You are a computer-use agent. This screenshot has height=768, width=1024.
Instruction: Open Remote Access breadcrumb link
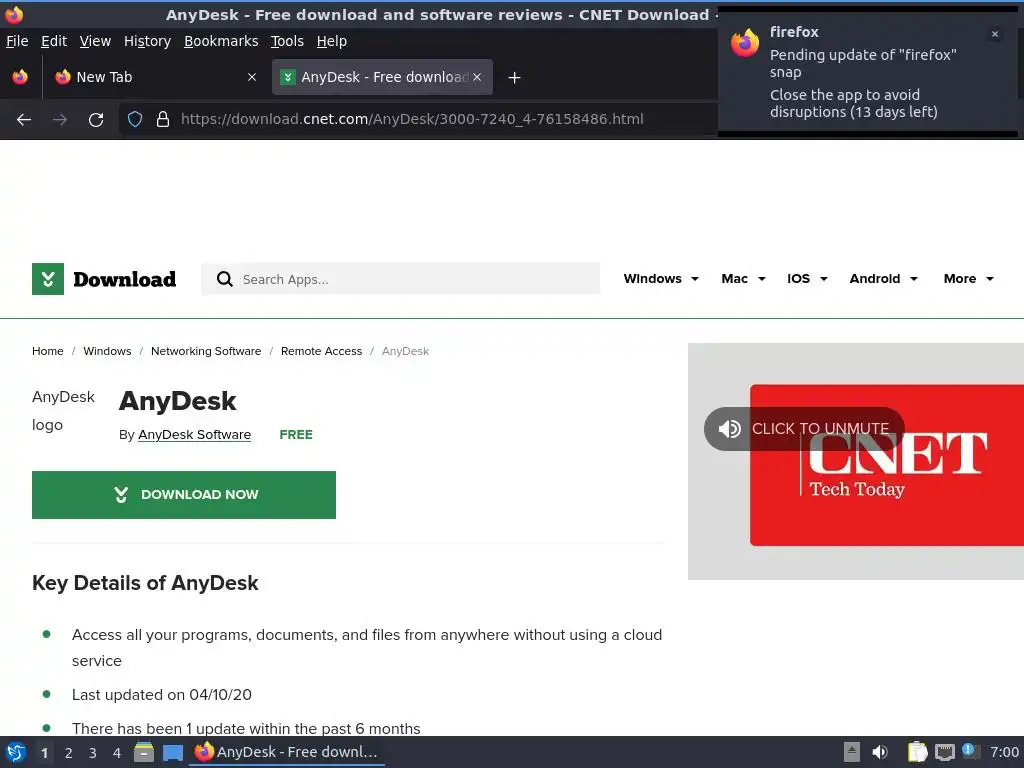(x=321, y=351)
